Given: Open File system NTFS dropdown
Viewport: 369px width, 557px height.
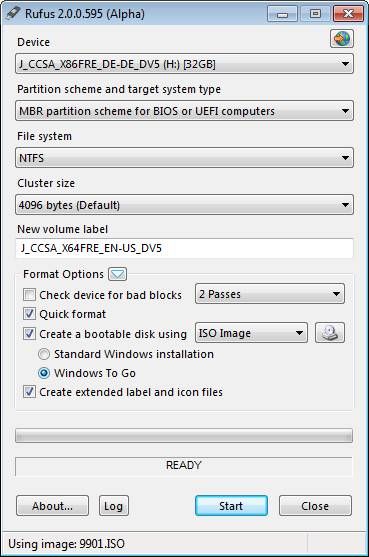Looking at the screenshot, I should (x=184, y=158).
